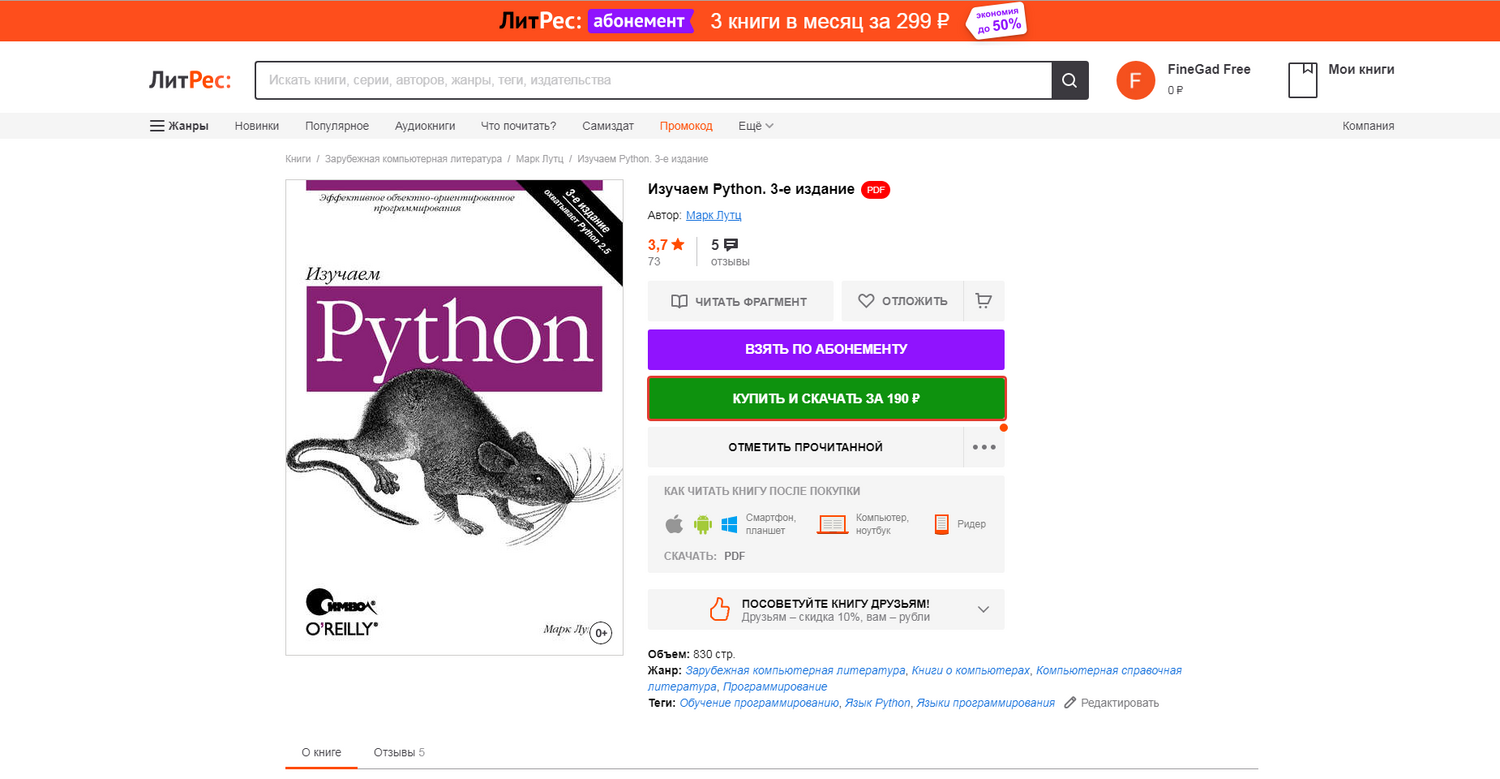Click the 5 отзывы reviews count
Screen dimensions: 1500x779
click(730, 252)
